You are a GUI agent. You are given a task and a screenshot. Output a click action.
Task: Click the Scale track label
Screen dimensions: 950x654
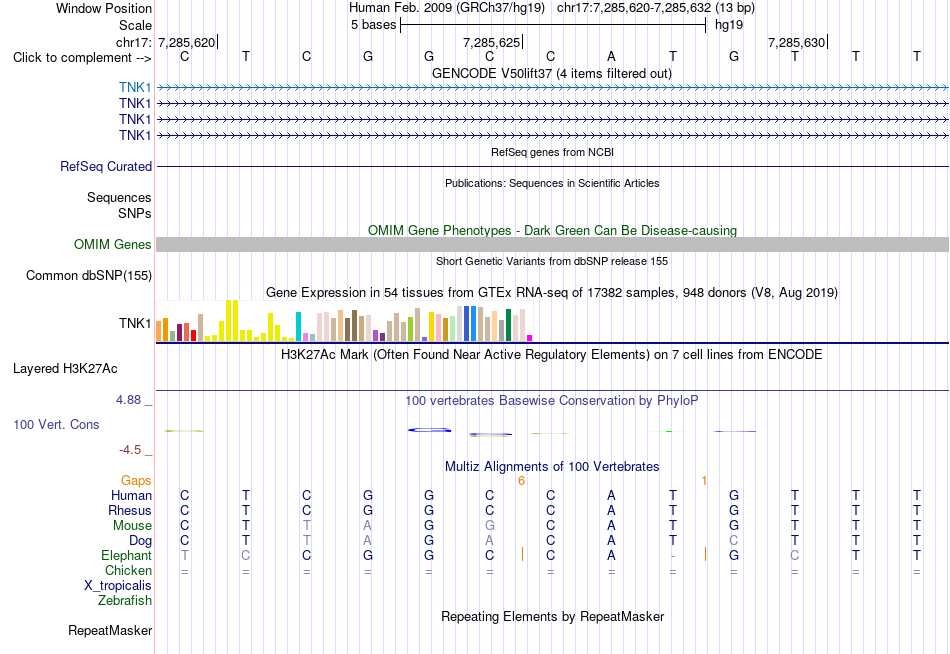tap(135, 25)
